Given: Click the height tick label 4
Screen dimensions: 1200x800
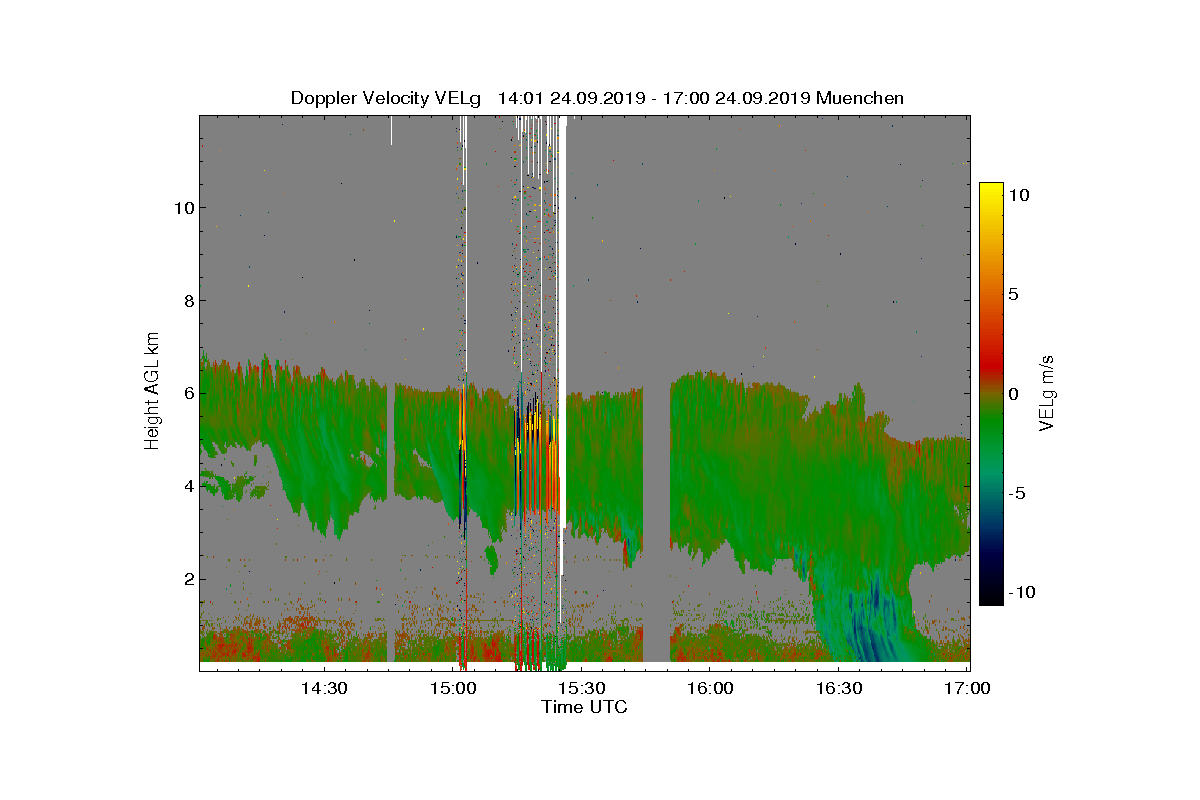Looking at the screenshot, I should click(188, 486).
